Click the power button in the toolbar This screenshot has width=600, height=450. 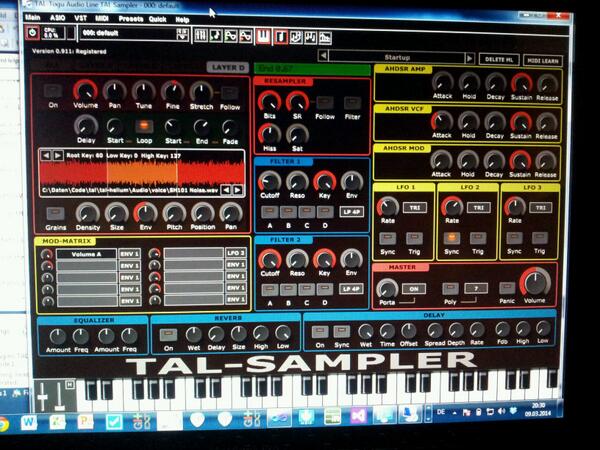pos(33,33)
